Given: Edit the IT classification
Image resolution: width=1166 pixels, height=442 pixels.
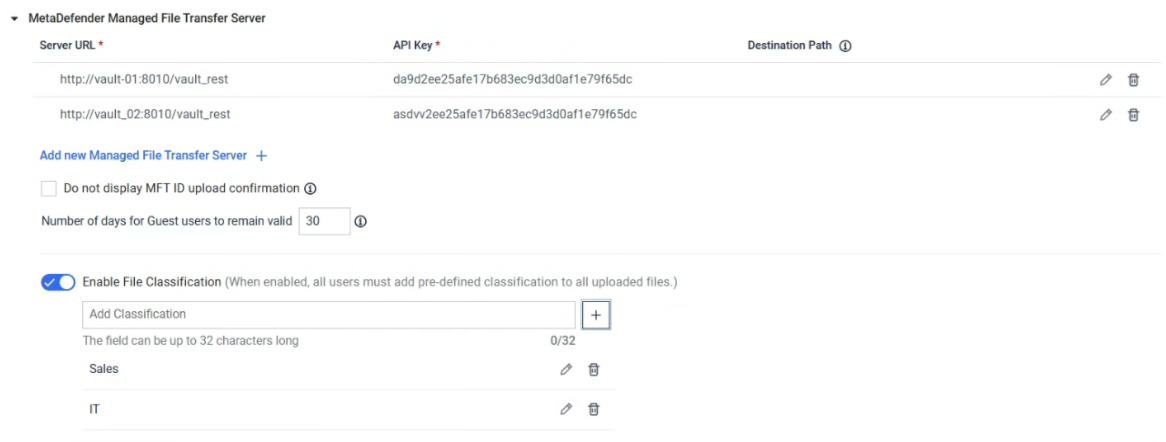Looking at the screenshot, I should point(566,409).
